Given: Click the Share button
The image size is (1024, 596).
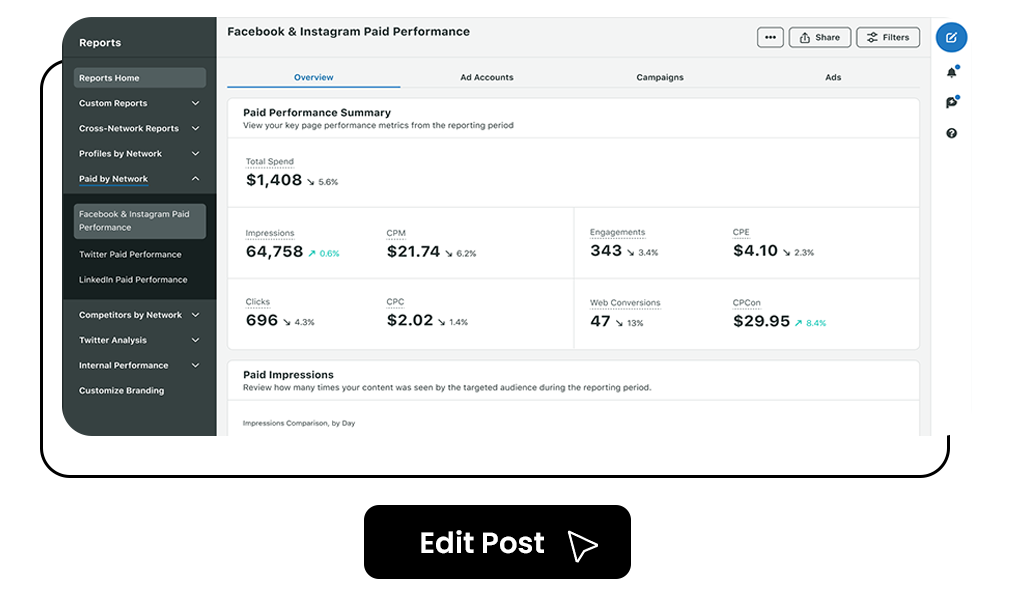Looking at the screenshot, I should pyautogui.click(x=819, y=38).
